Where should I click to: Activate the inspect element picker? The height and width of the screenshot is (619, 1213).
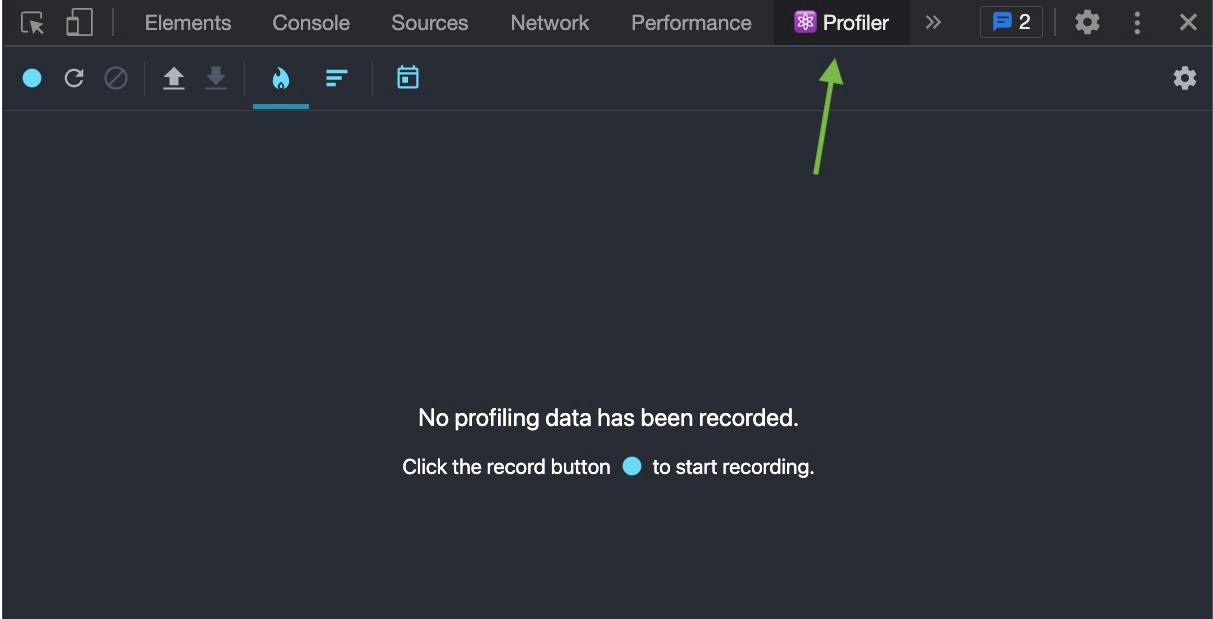(x=33, y=23)
